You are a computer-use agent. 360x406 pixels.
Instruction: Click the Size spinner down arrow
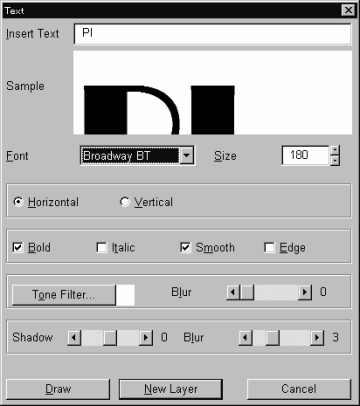(335, 160)
